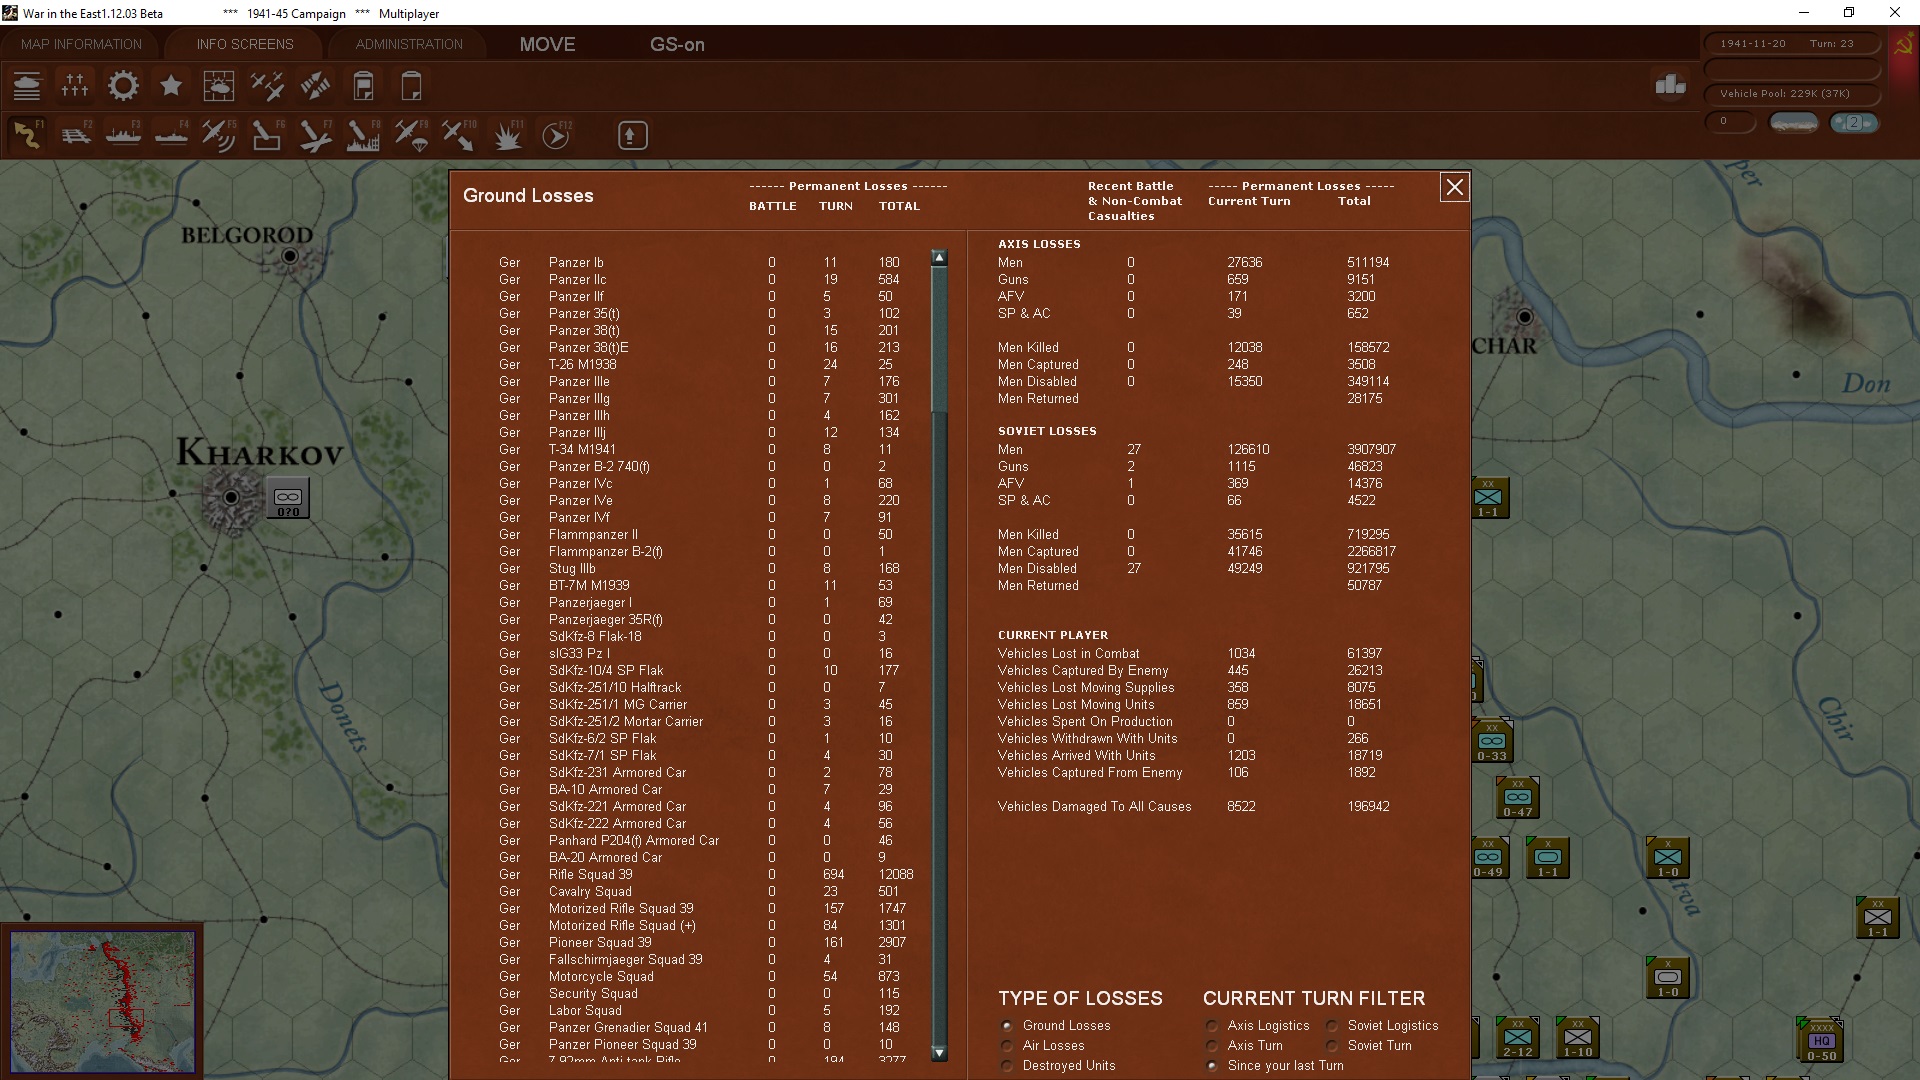Image resolution: width=1920 pixels, height=1080 pixels.
Task: Click the Stug IIIb row
Action: point(705,569)
